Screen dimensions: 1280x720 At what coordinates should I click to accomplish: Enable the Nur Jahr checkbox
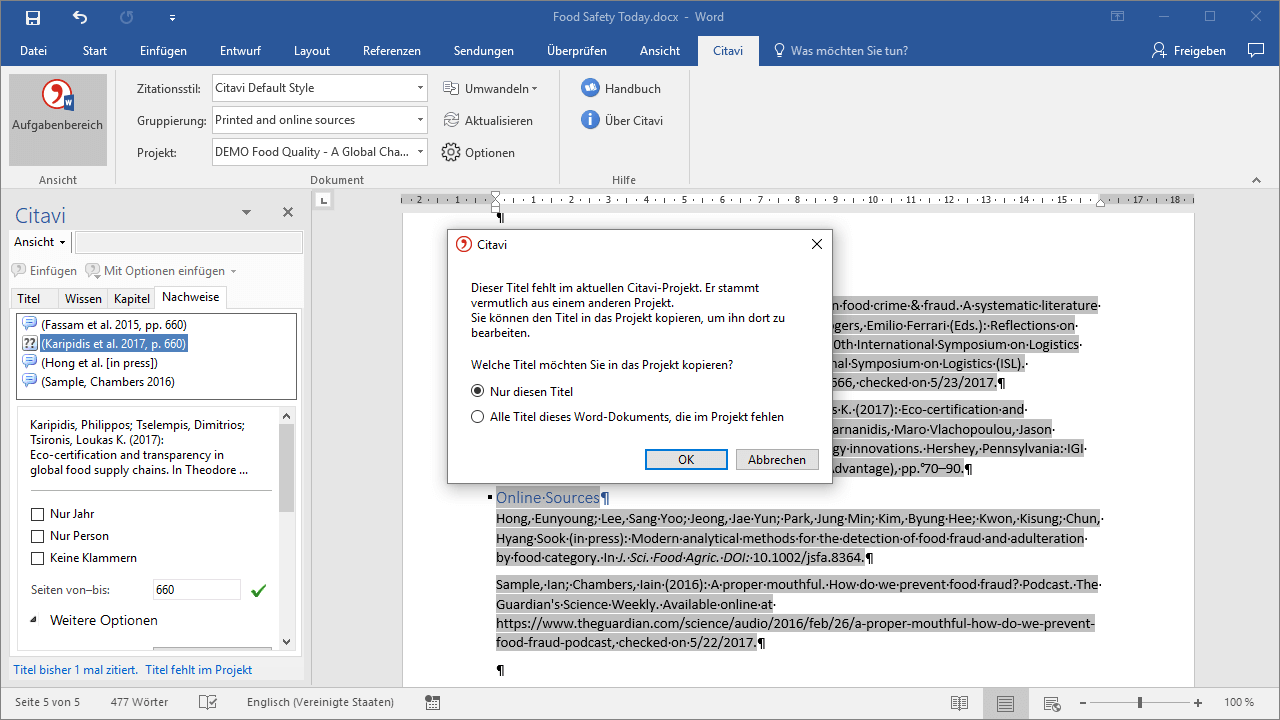pyautogui.click(x=38, y=514)
